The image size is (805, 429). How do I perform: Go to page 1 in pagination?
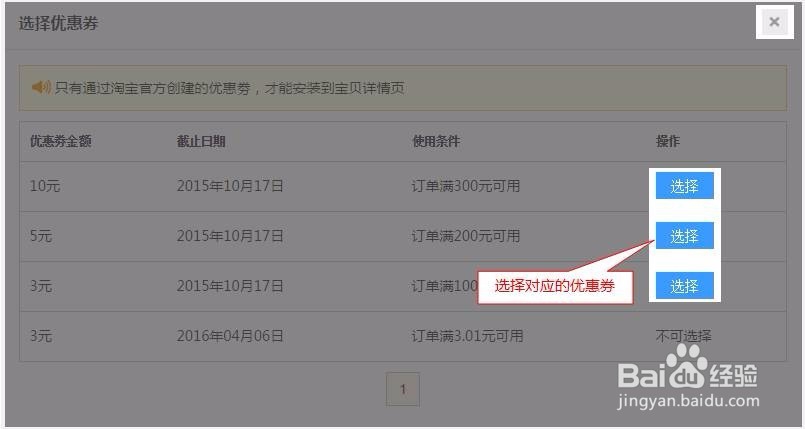pos(402,389)
